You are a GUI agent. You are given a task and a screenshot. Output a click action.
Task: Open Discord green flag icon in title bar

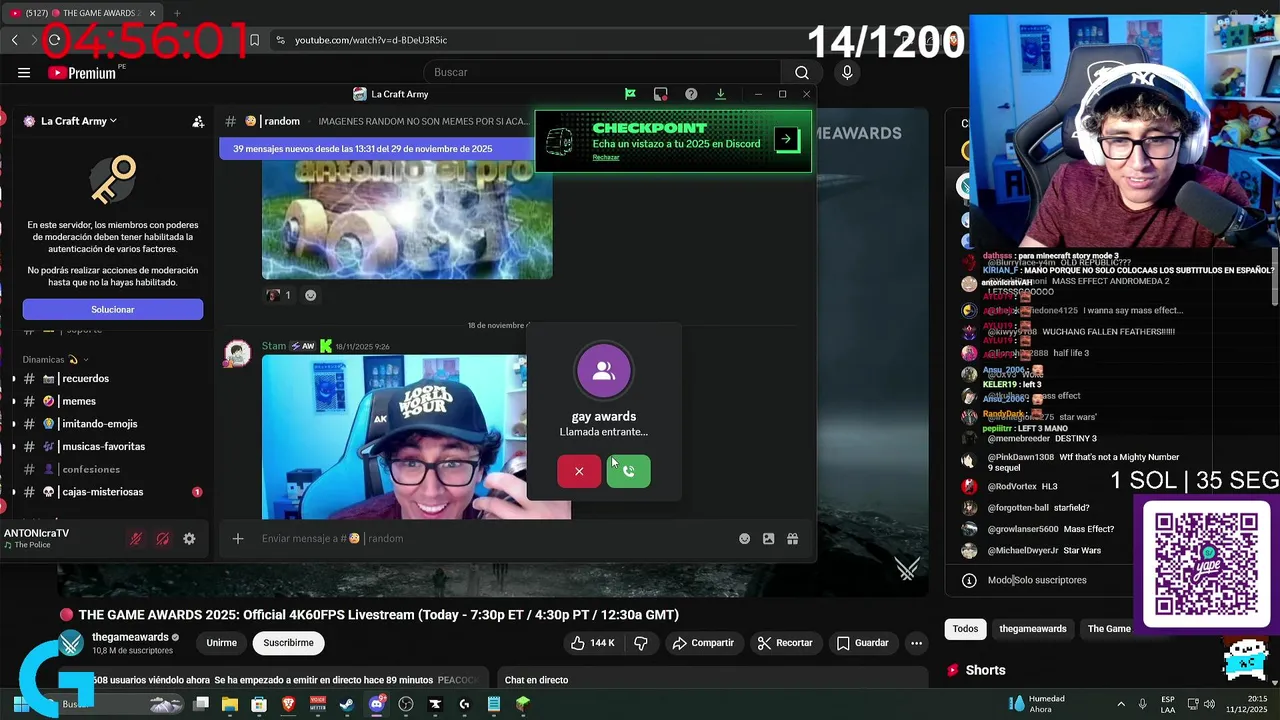pyautogui.click(x=630, y=94)
